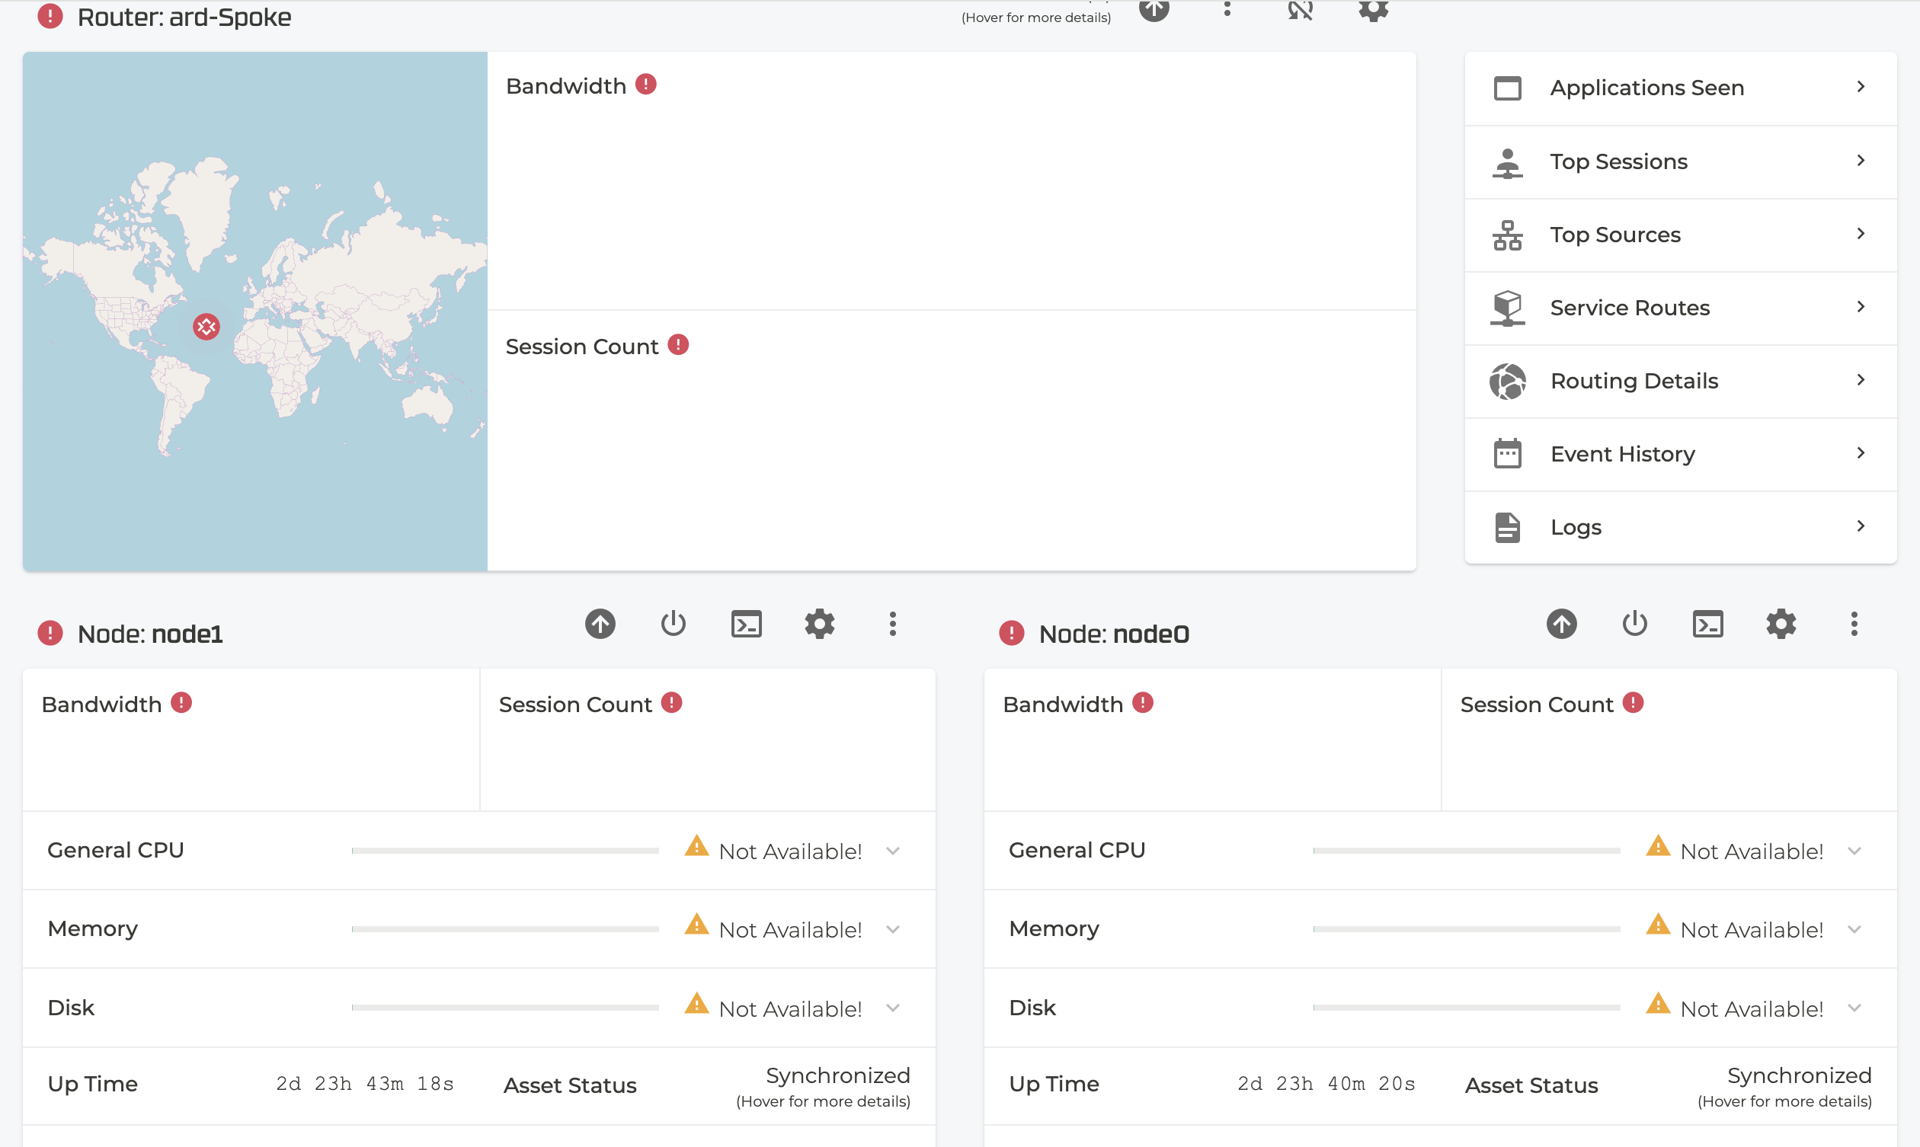
Task: Click node1 General CPU usage bar
Action: pyautogui.click(x=505, y=851)
